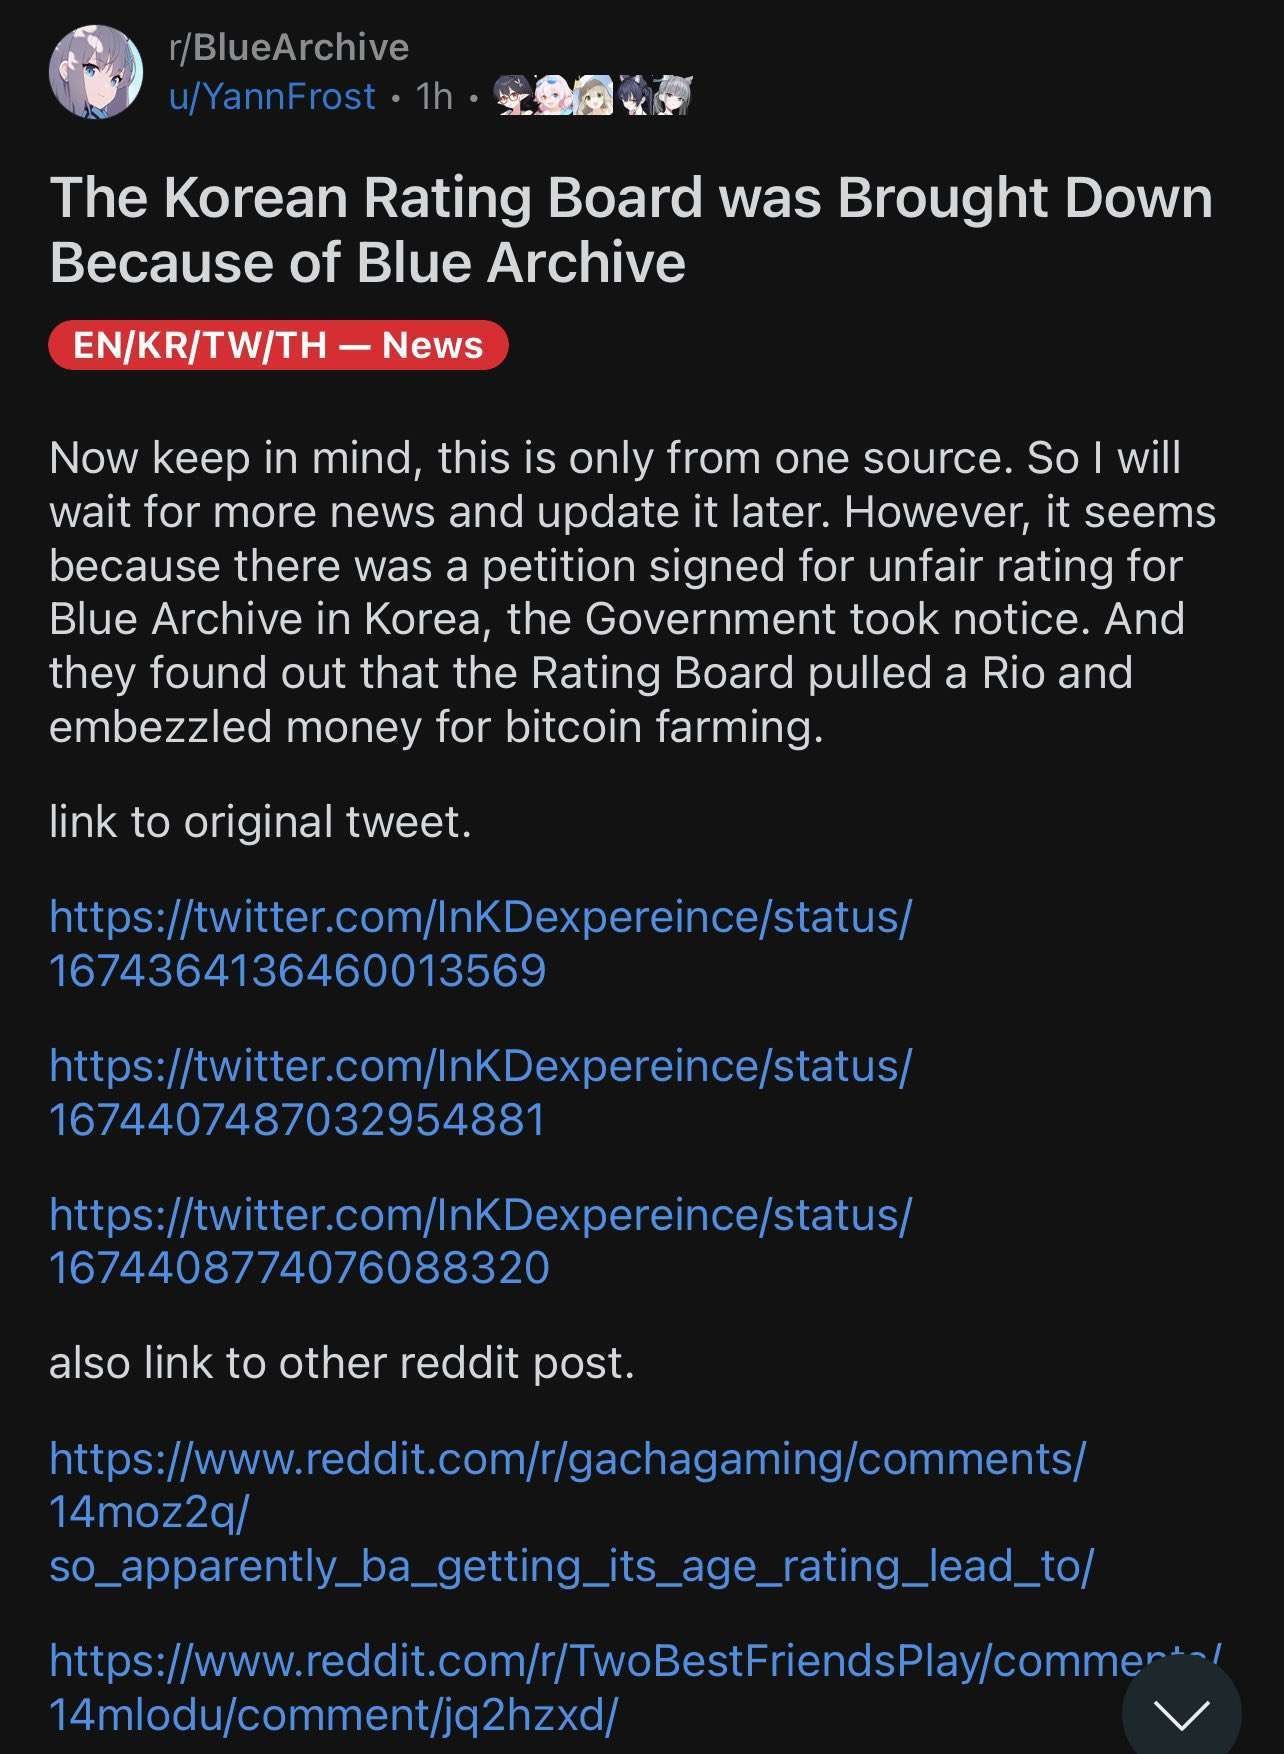Click the pink-haired character flair emoji
Viewport: 1284px width, 1754px height.
(553, 96)
